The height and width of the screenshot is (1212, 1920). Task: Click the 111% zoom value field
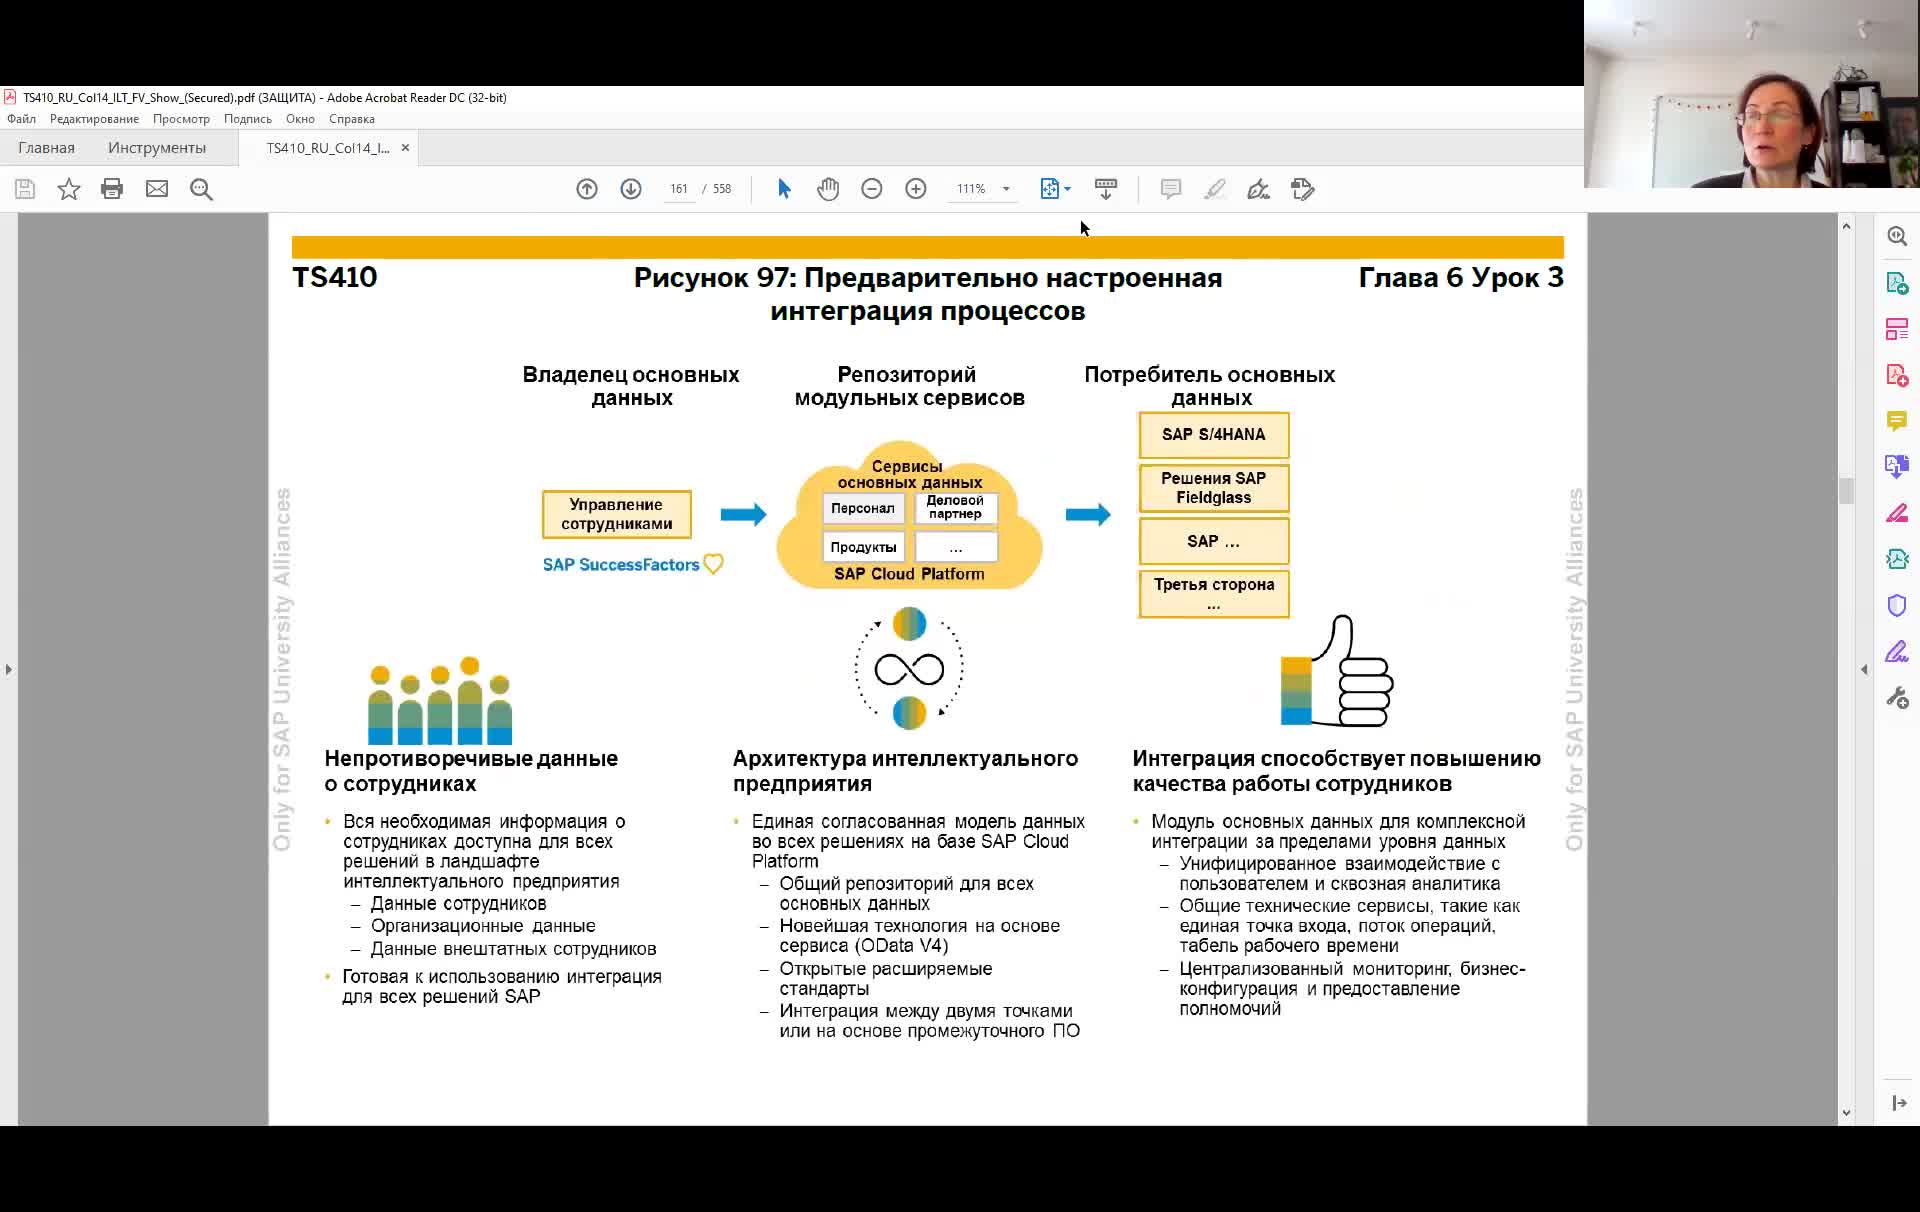tap(971, 189)
